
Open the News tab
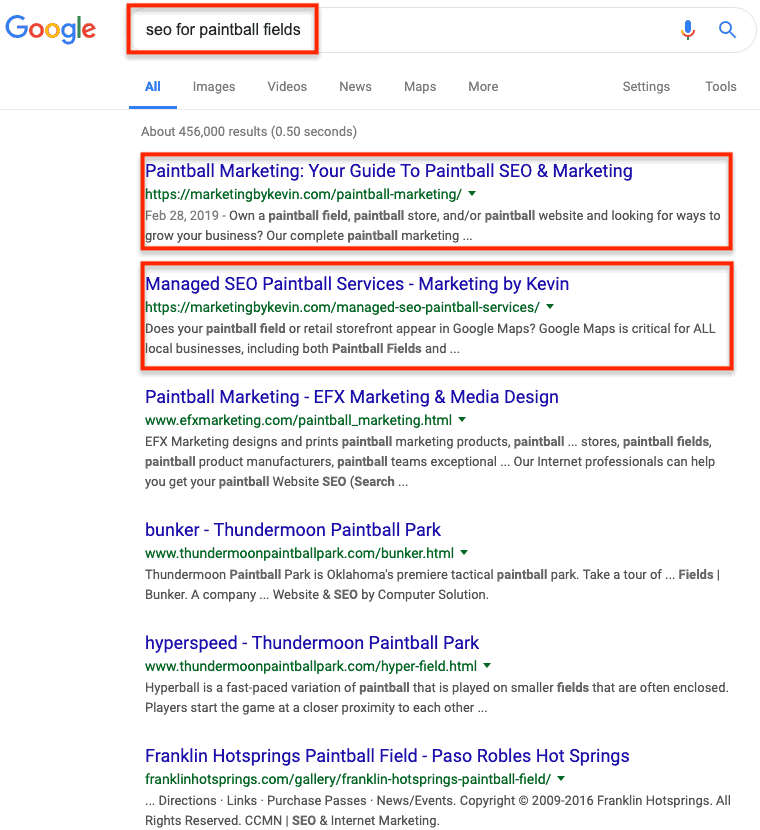coord(355,87)
